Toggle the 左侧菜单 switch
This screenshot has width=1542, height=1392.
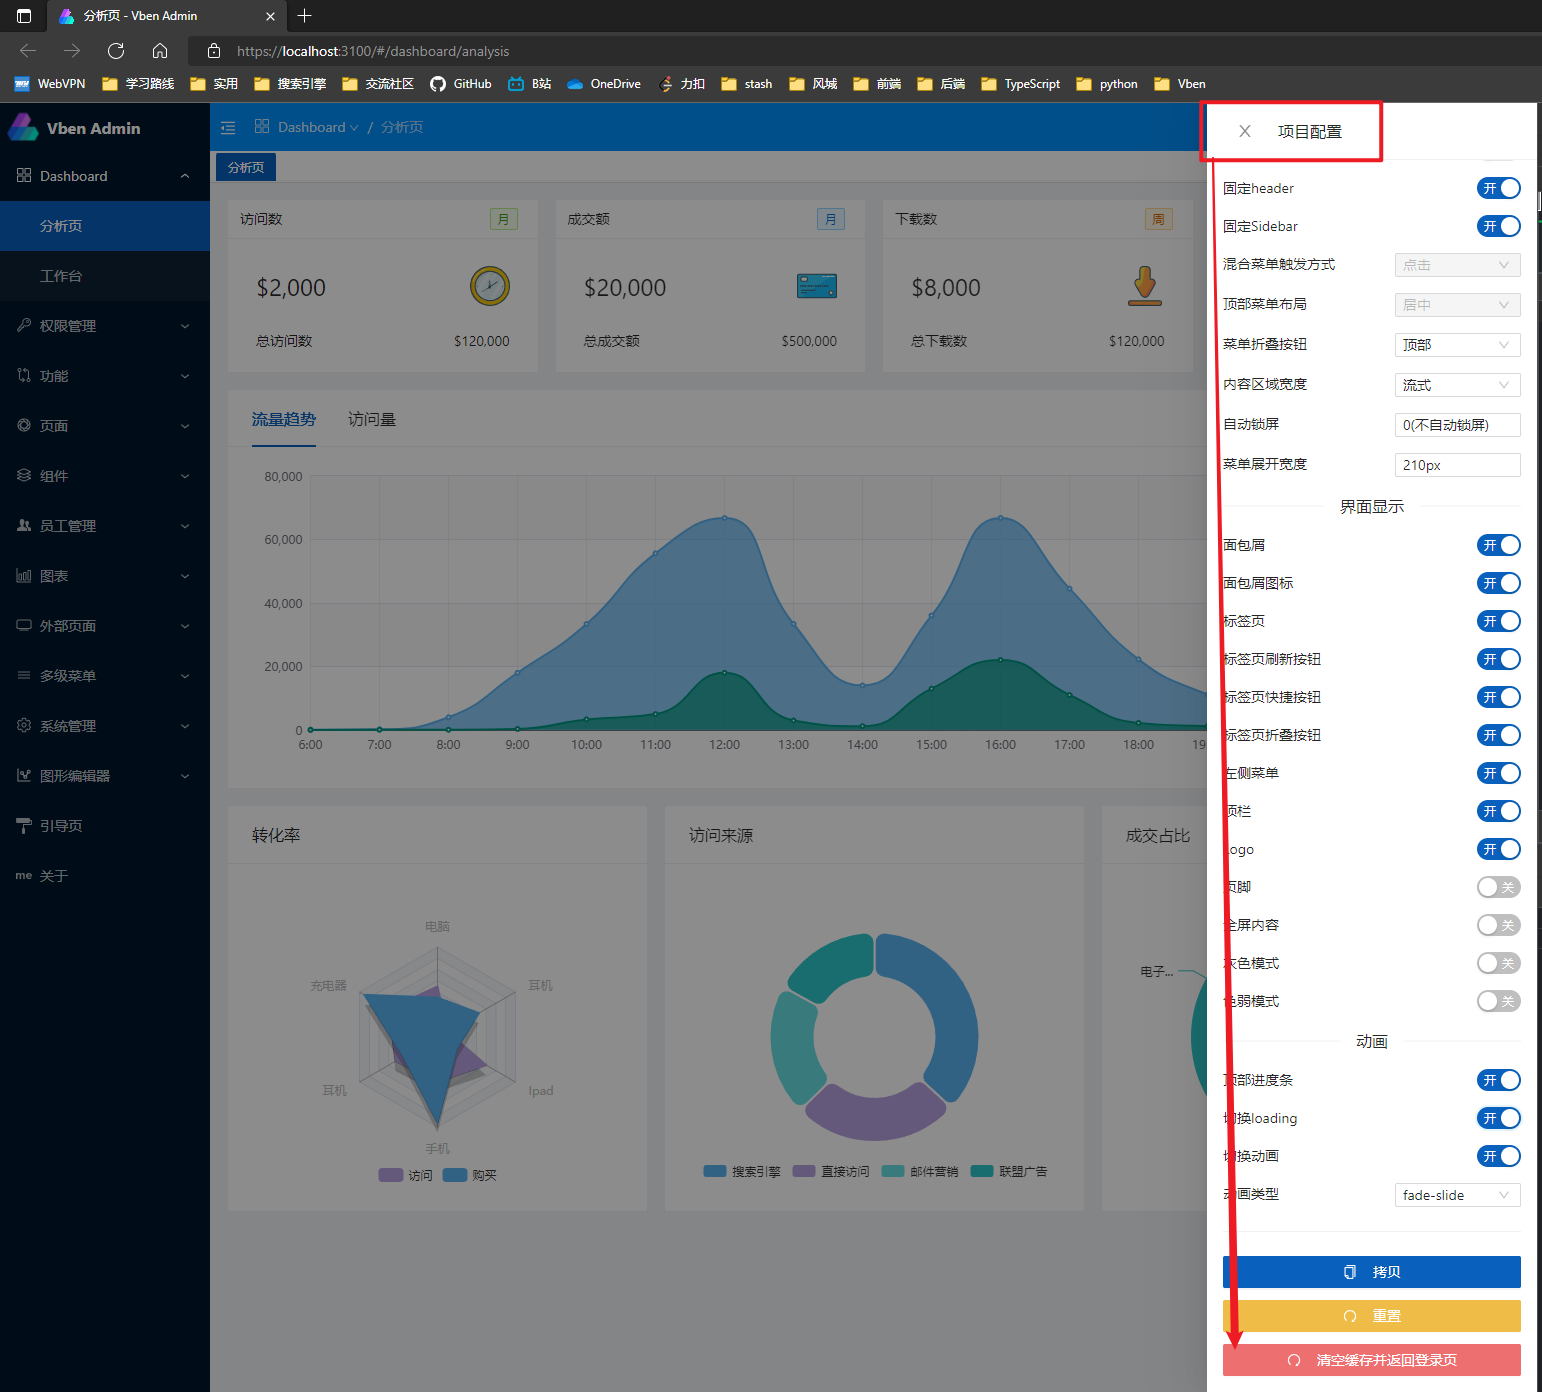[x=1498, y=773]
